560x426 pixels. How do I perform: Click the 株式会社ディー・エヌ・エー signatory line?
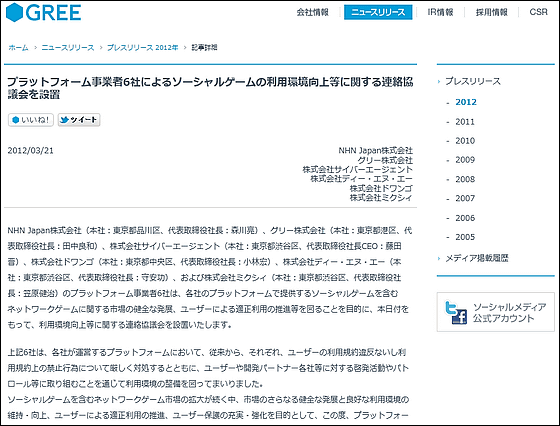361,179
